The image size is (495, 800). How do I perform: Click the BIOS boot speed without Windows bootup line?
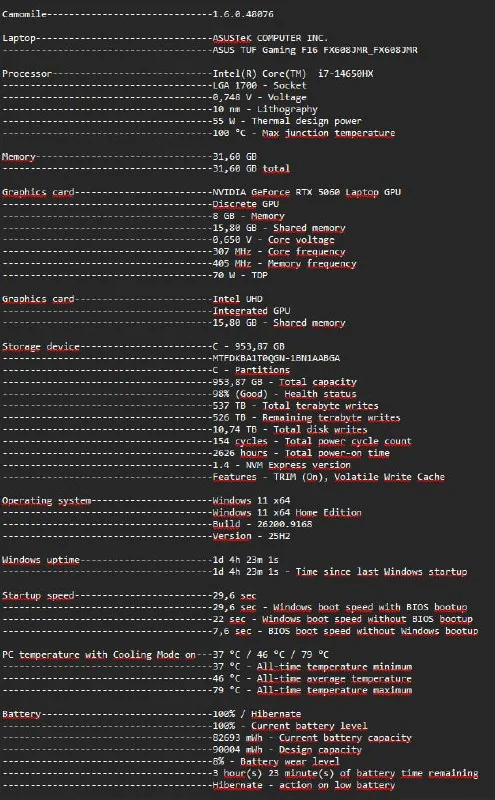tap(345, 631)
